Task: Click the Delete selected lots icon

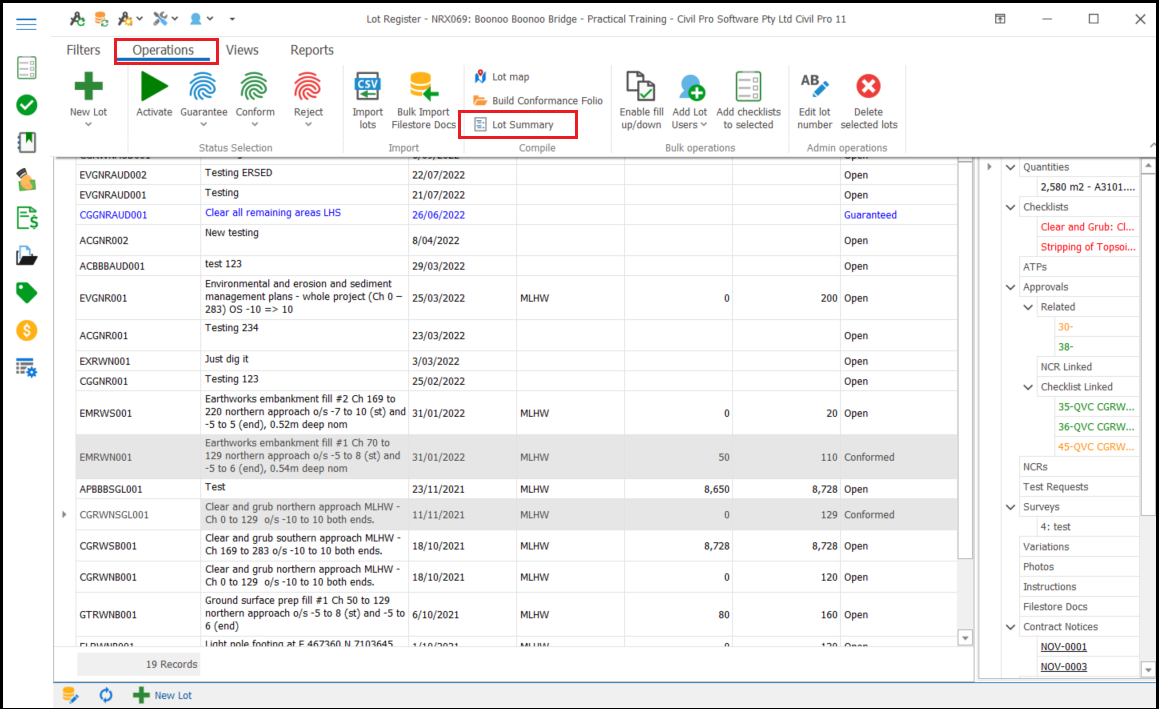Action: pos(868,86)
